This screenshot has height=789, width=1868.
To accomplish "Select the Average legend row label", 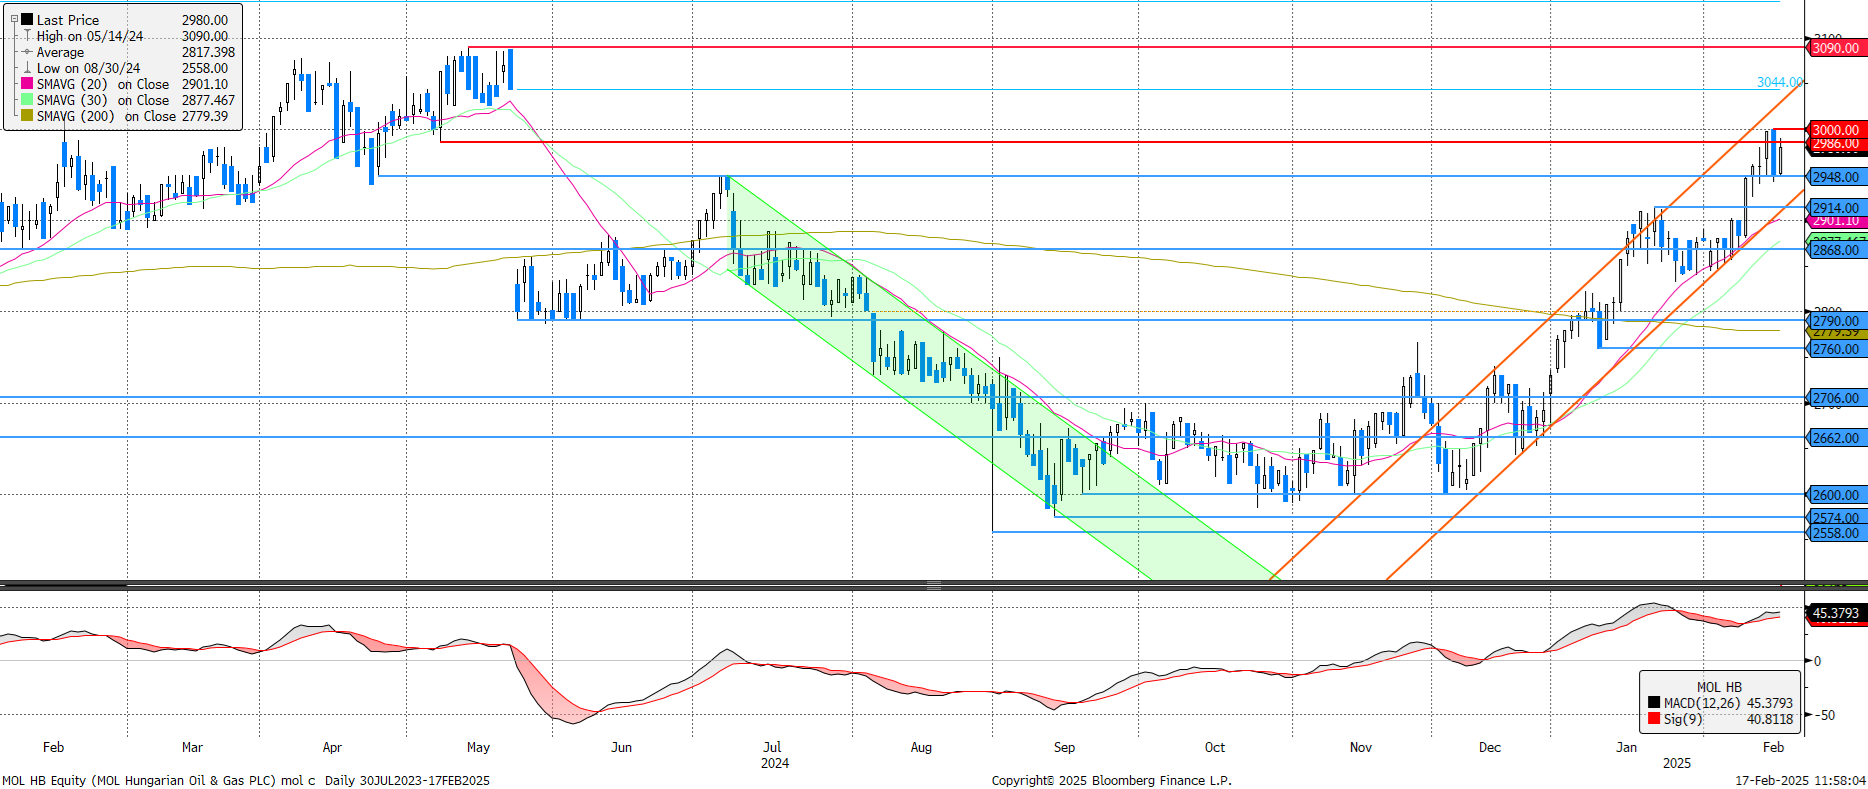I will (60, 52).
